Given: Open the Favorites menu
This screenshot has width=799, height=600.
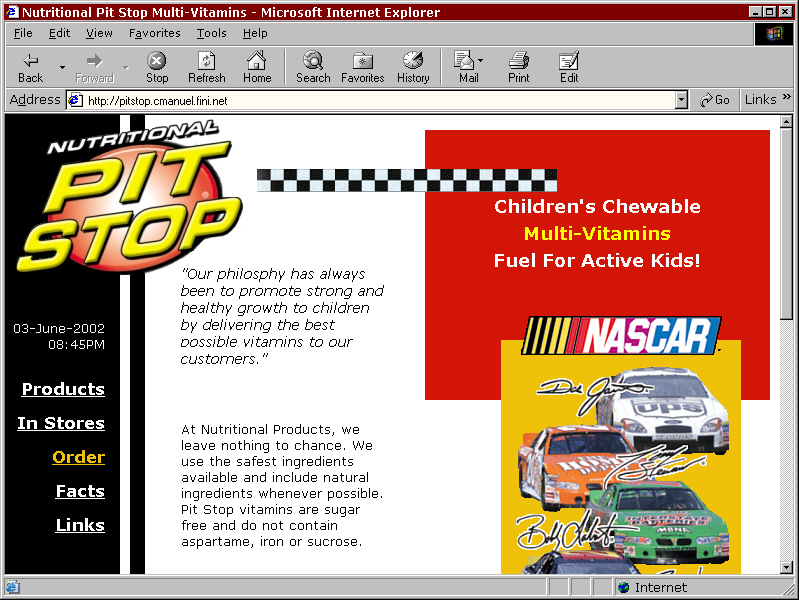Looking at the screenshot, I should 154,33.
